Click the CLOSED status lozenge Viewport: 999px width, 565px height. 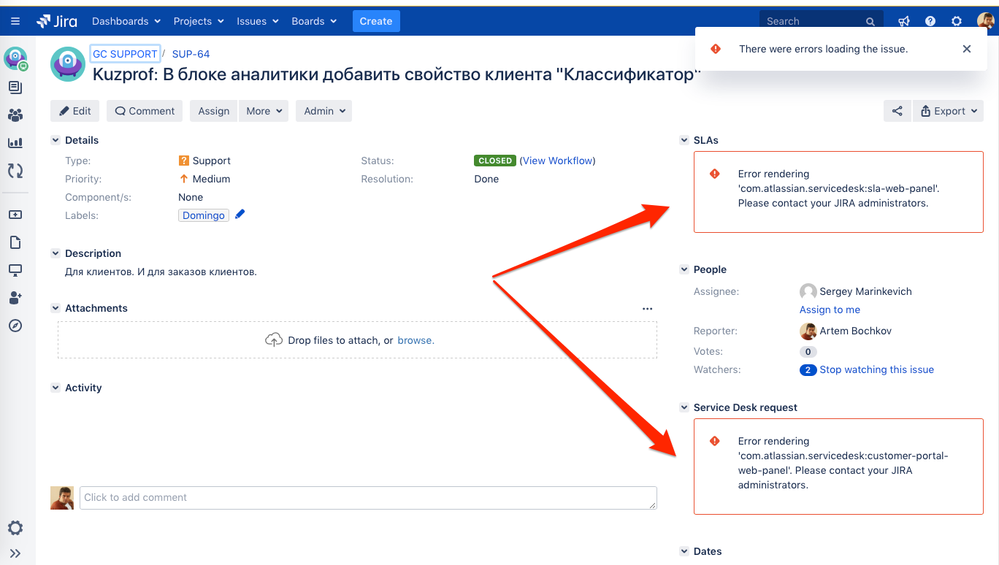(x=494, y=161)
